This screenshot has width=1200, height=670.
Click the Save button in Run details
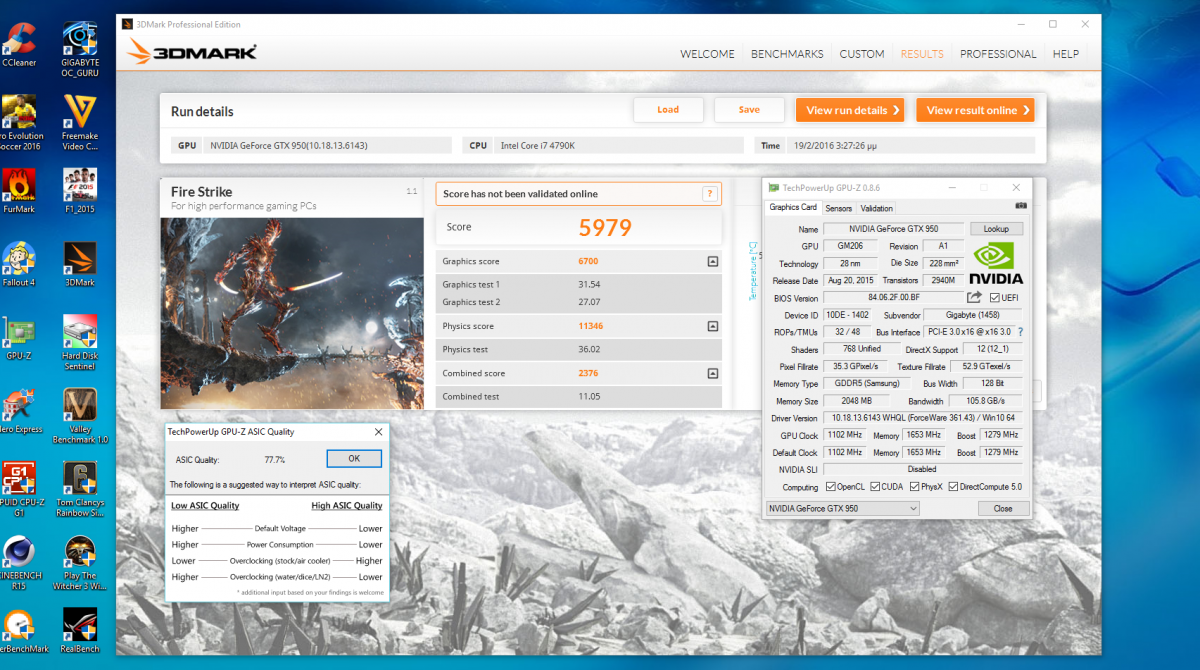point(749,110)
